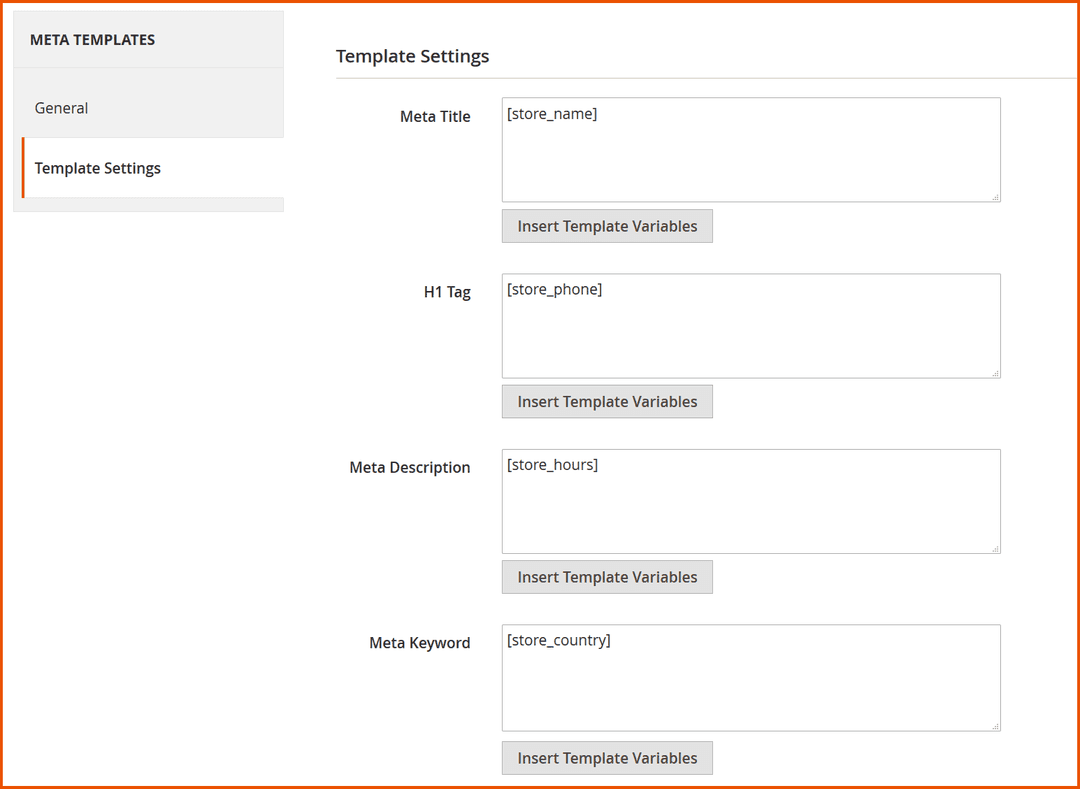Insert Template Variables for Meta Description
This screenshot has width=1080, height=789.
607,577
